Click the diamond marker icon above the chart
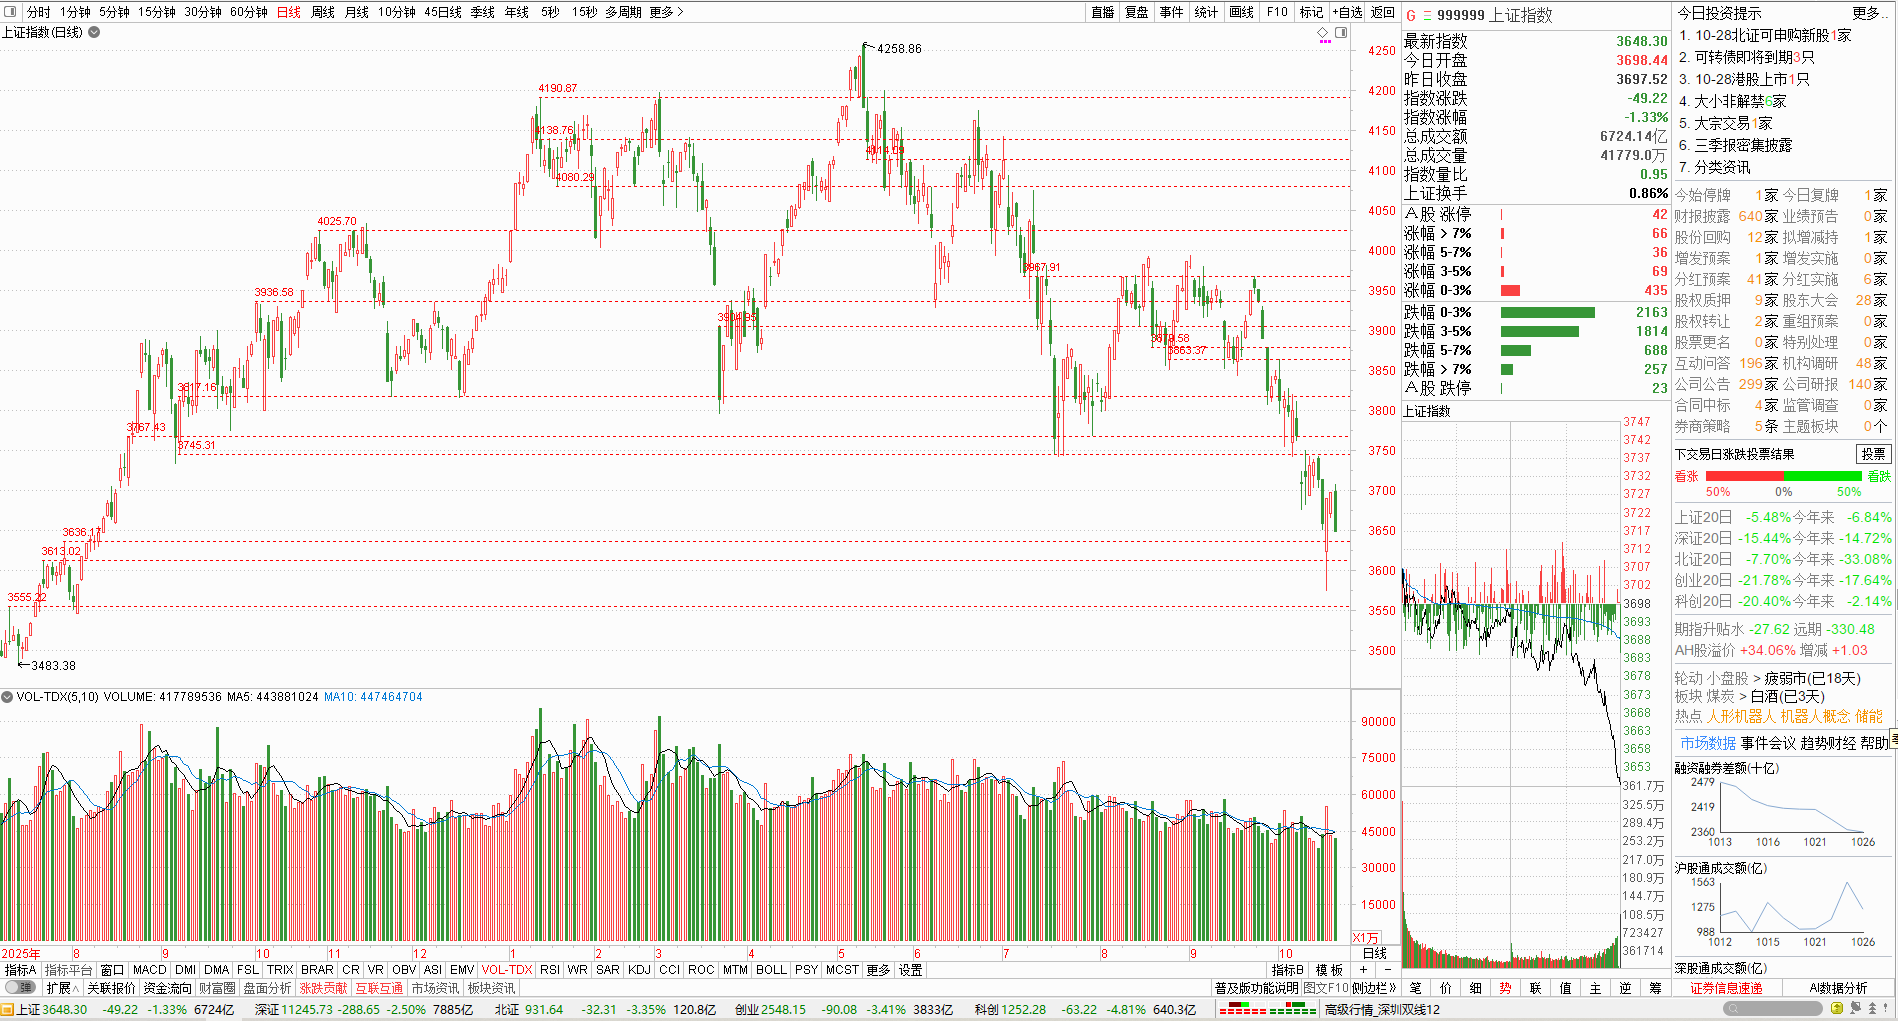The height and width of the screenshot is (1021, 1898). (x=1322, y=33)
